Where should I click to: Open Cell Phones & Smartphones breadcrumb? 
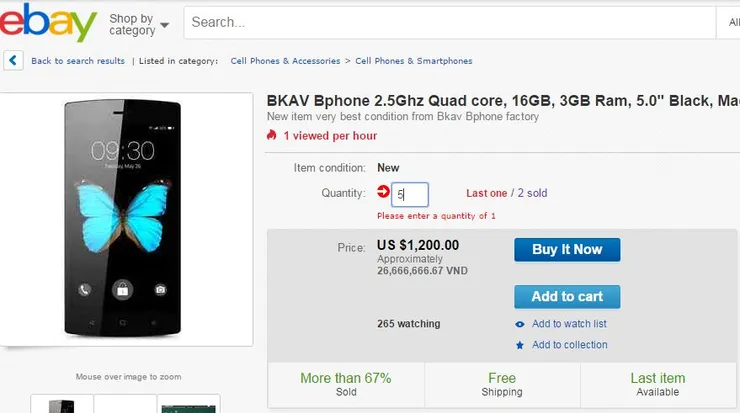click(414, 61)
